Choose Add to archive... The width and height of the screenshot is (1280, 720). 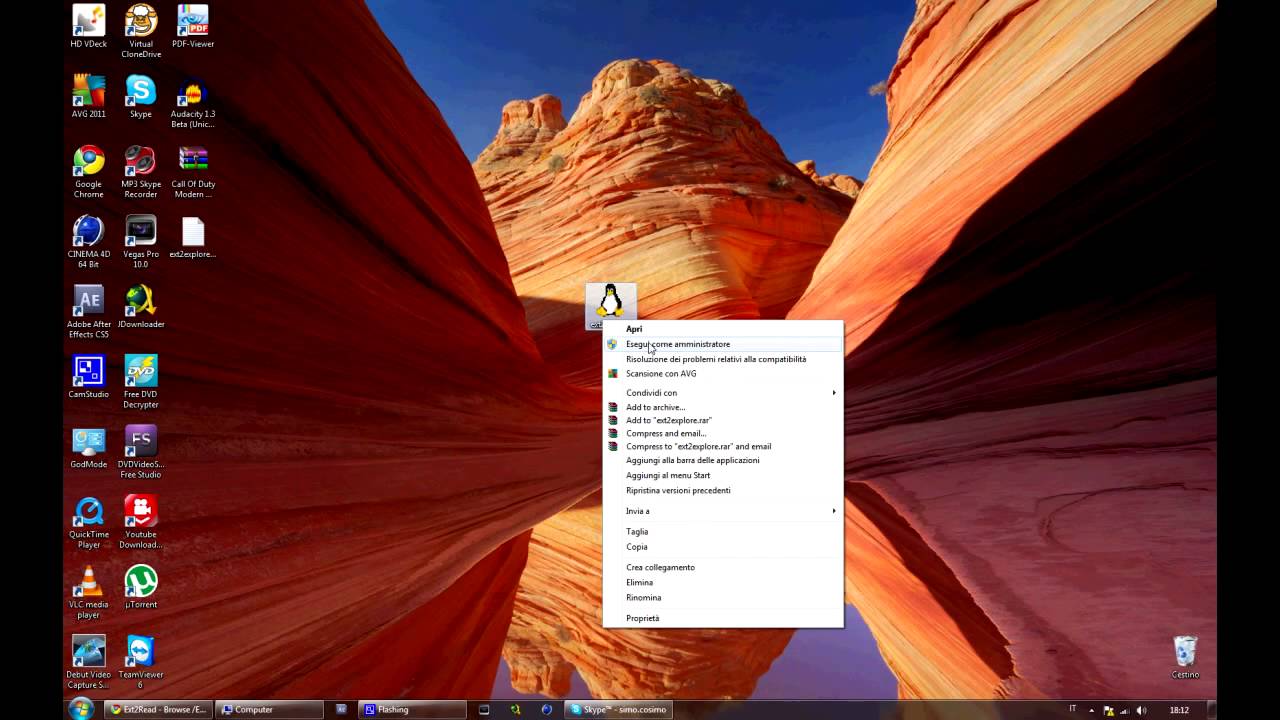(723, 407)
